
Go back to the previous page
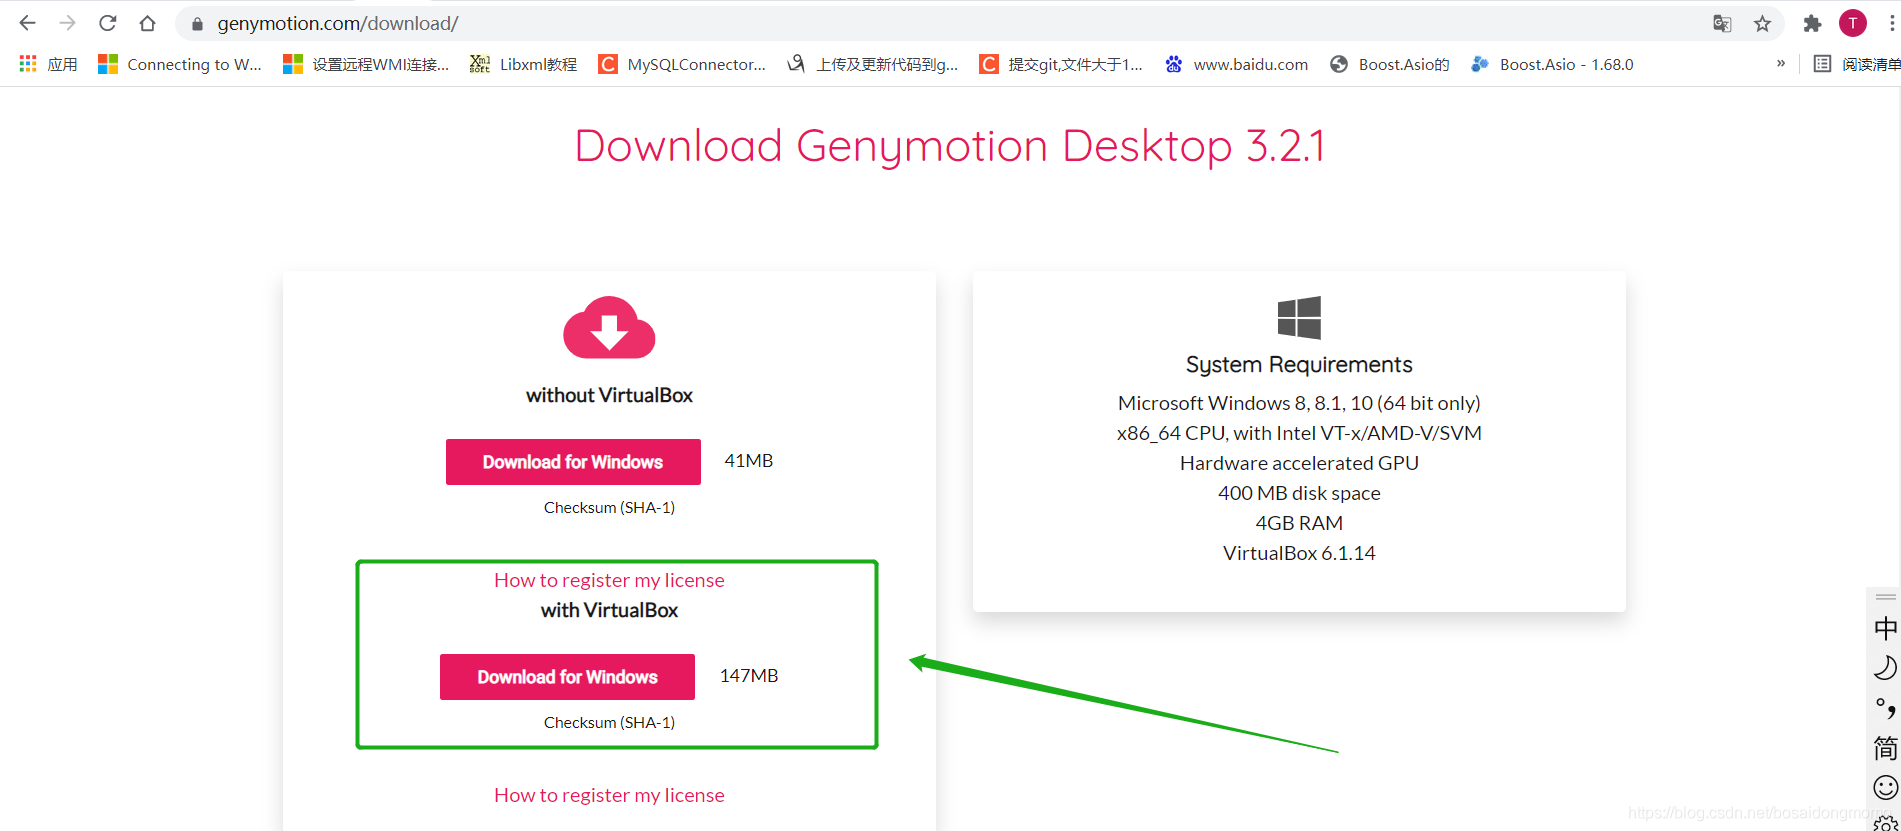pos(27,23)
